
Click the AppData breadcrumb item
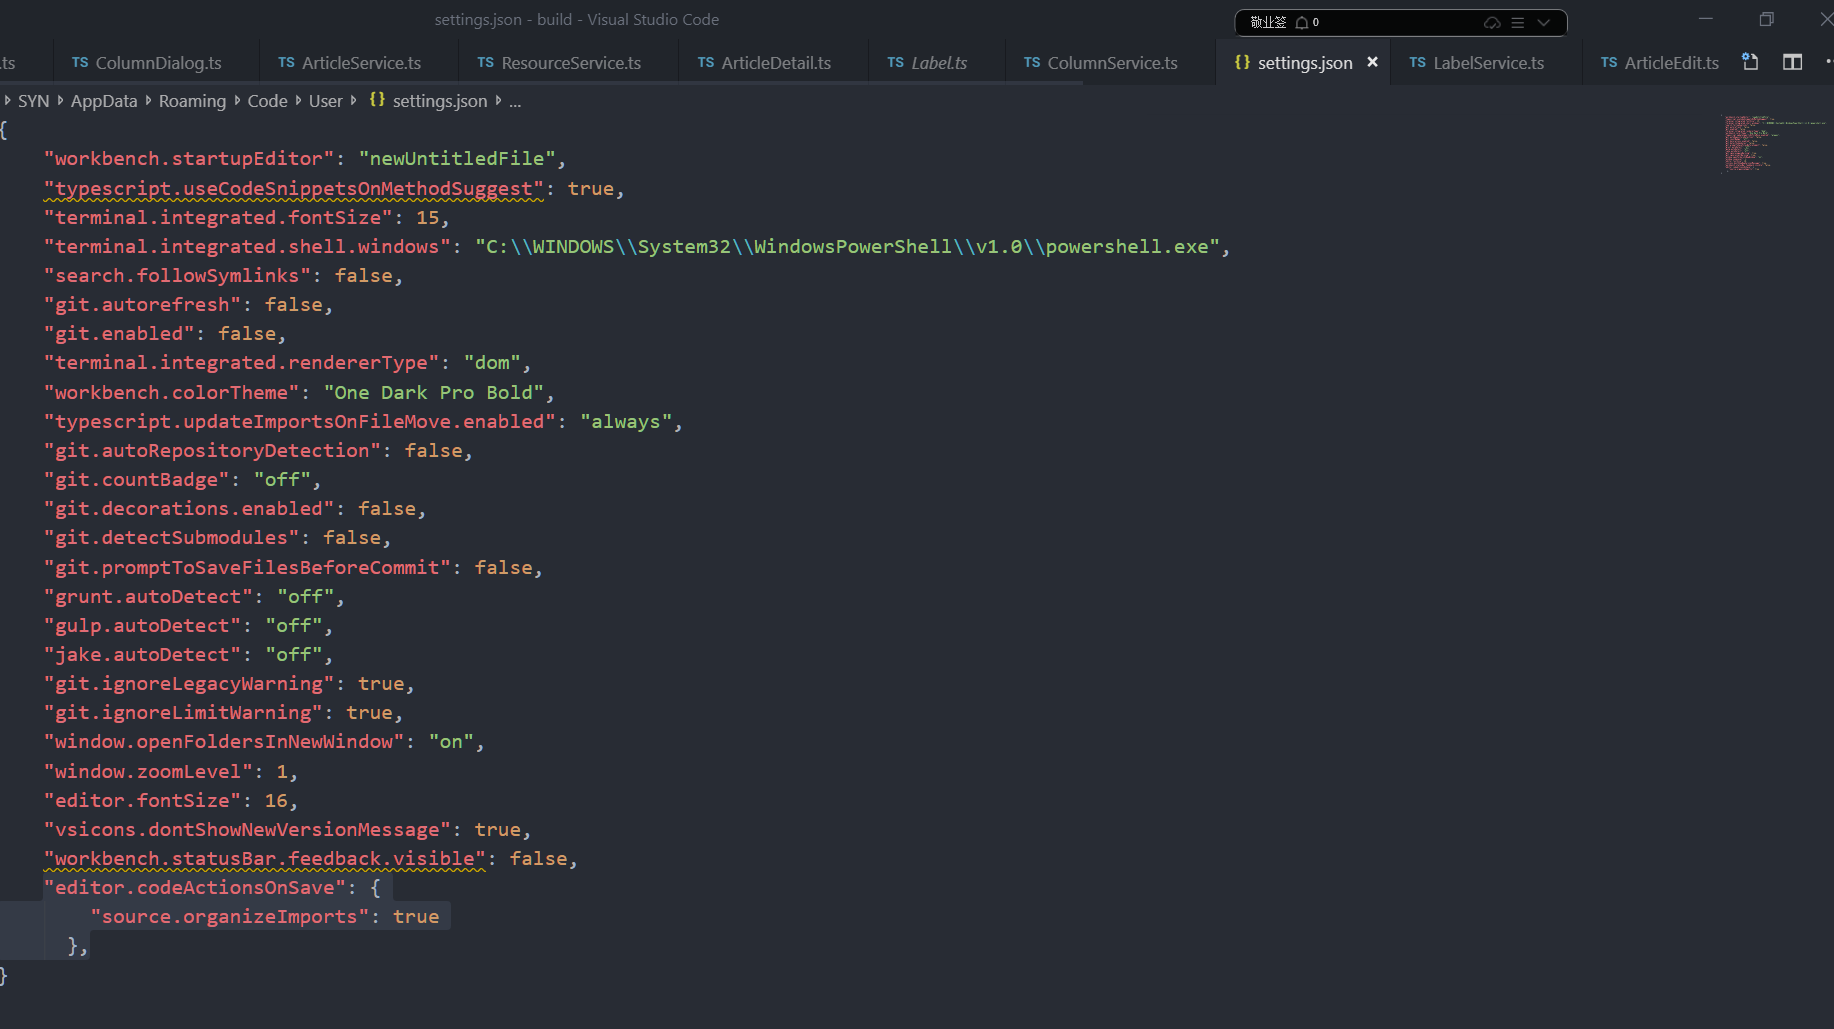click(x=104, y=100)
